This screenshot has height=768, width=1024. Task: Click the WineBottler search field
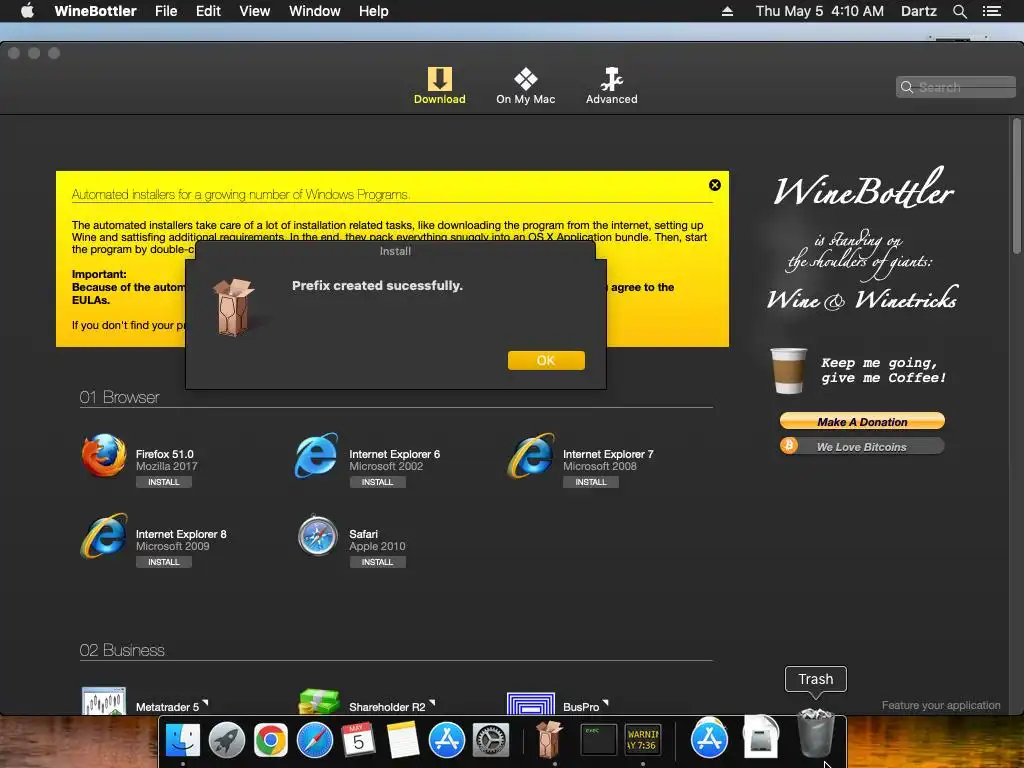tap(955, 87)
